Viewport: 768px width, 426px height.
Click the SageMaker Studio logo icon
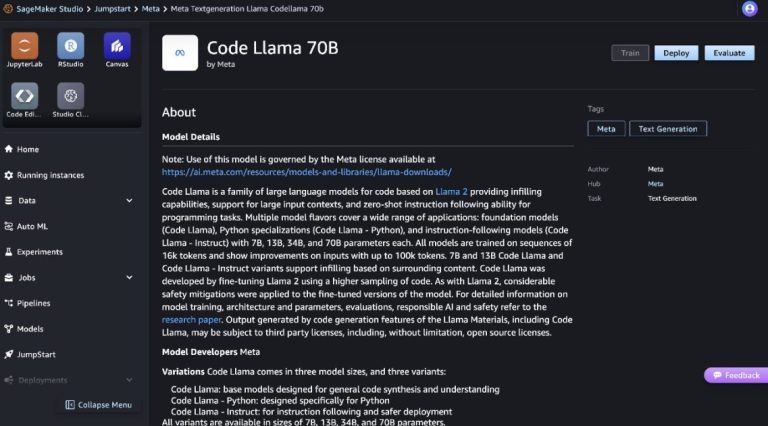(8, 8)
